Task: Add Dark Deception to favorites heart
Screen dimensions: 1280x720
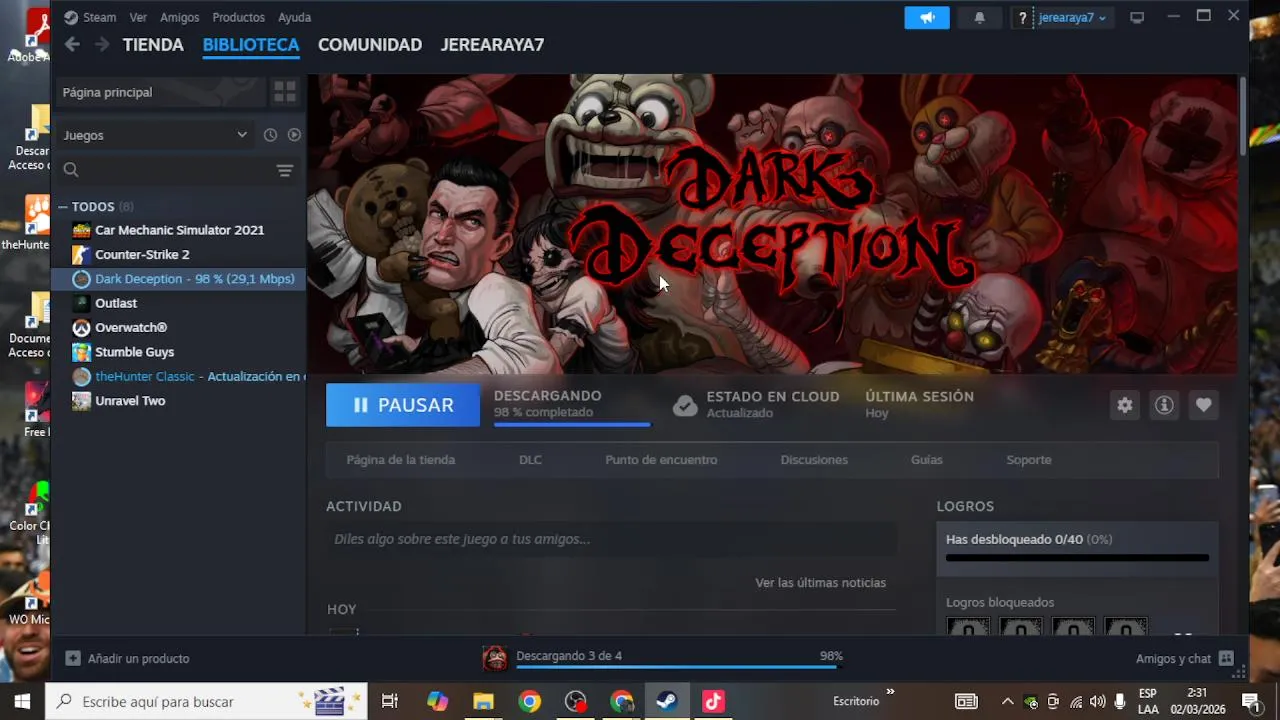Action: (x=1203, y=405)
